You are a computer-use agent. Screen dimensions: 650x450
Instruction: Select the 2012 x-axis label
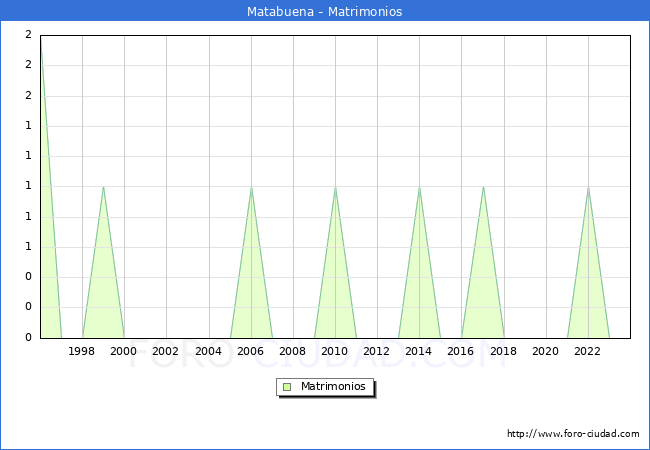click(377, 351)
